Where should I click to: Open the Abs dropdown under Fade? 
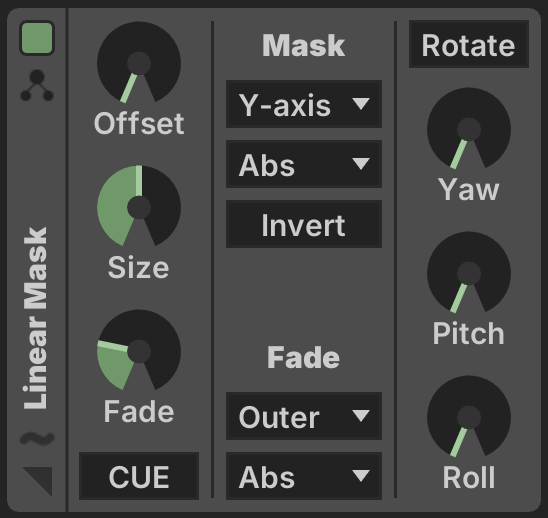click(304, 476)
